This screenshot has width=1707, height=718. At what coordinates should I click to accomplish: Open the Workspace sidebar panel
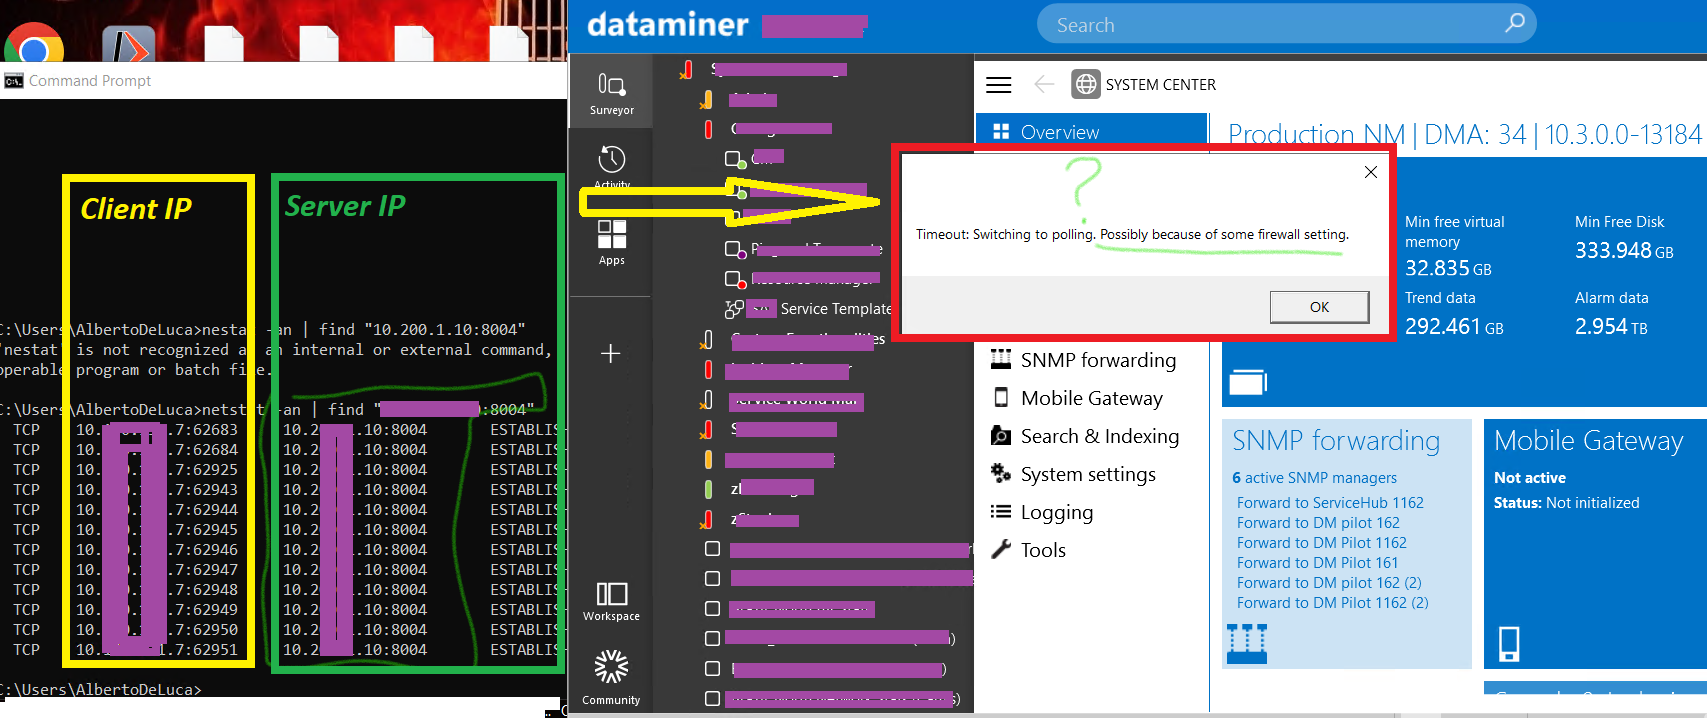[x=611, y=601]
